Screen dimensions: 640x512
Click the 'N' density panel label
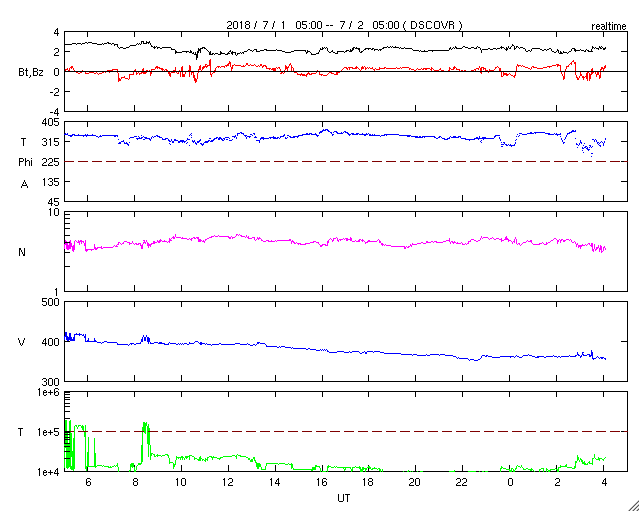pyautogui.click(x=22, y=252)
